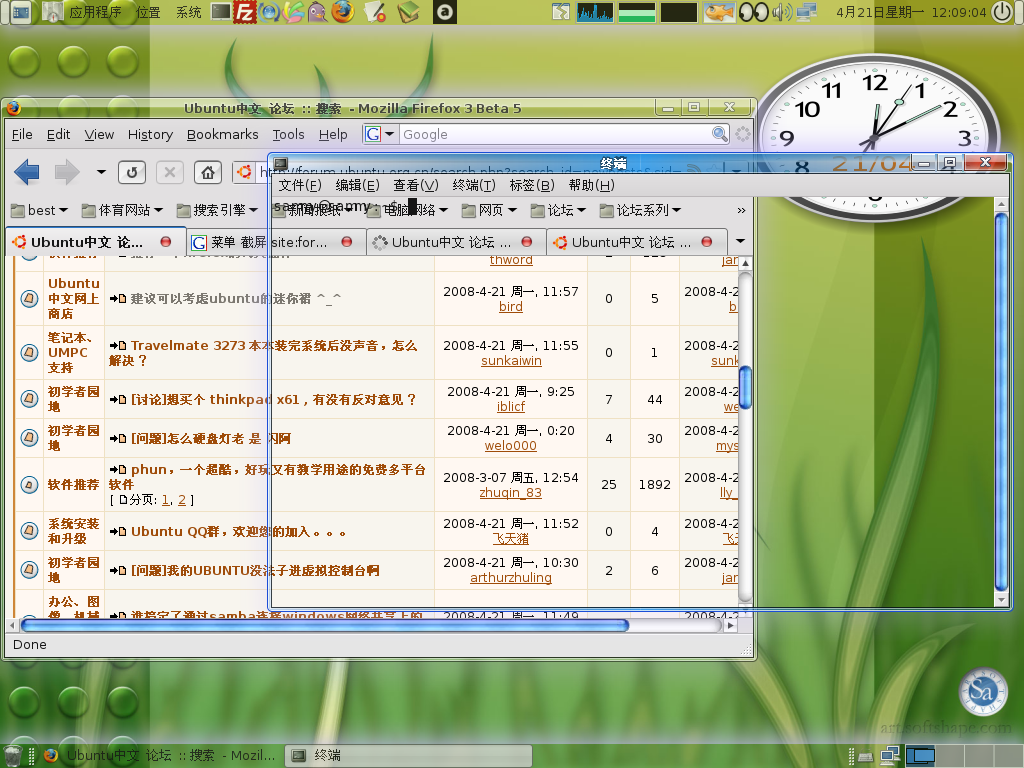Click the system monitor graph applet

coord(595,12)
